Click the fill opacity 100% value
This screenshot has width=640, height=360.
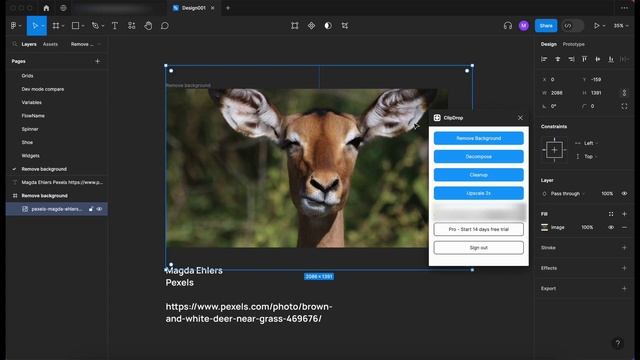[x=587, y=227]
